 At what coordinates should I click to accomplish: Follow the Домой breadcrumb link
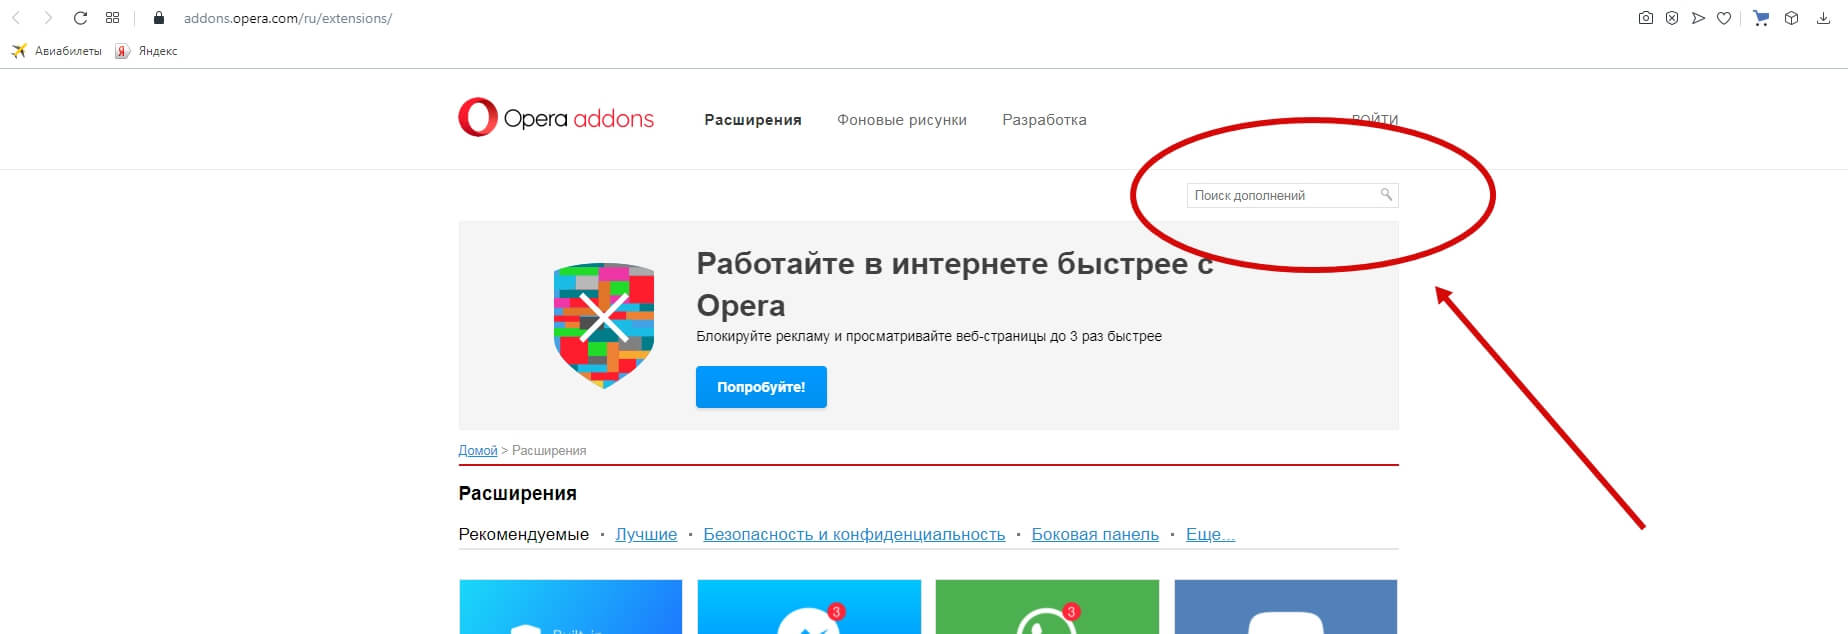[478, 451]
